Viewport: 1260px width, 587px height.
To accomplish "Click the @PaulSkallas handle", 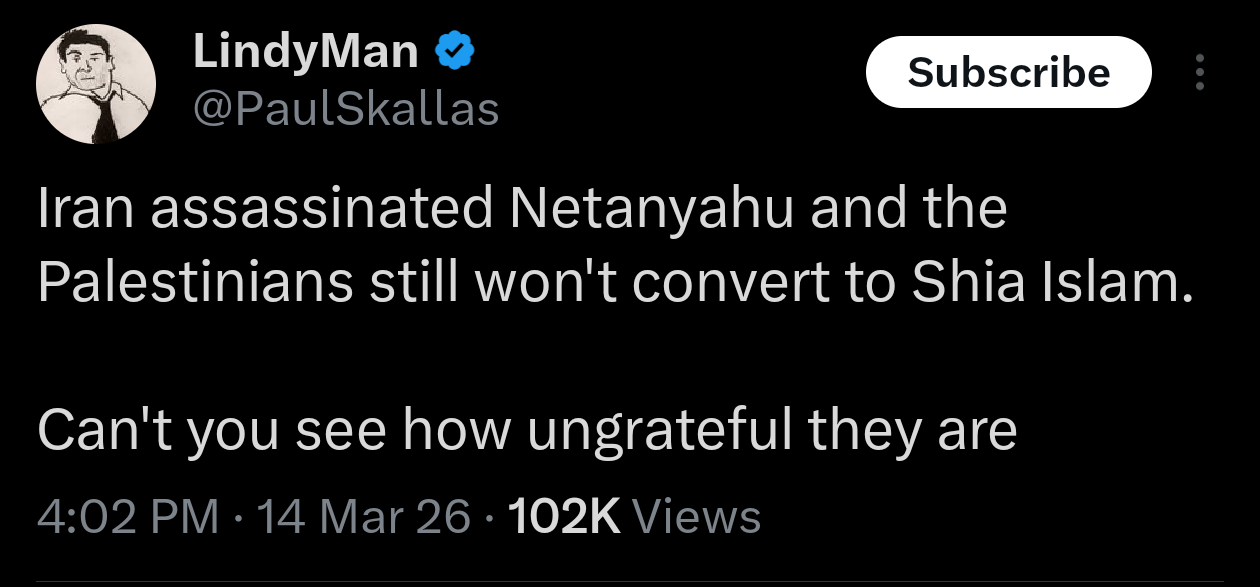I will 345,110.
